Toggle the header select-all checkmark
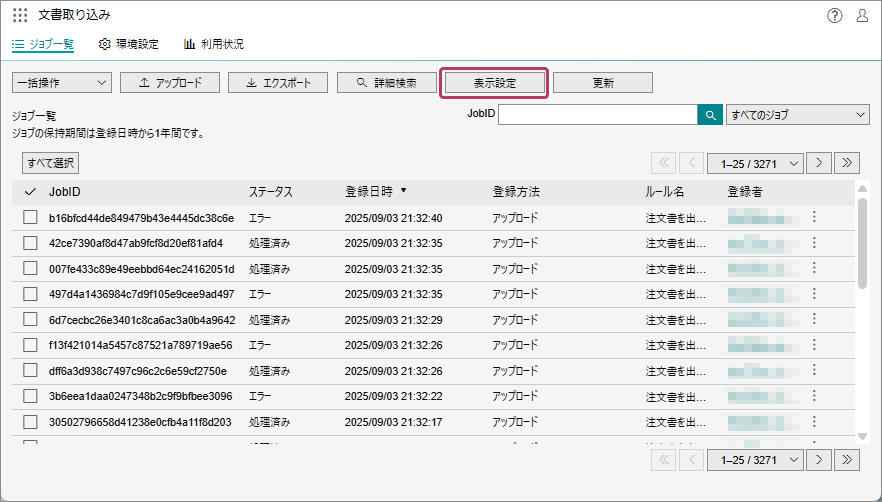 coord(30,192)
